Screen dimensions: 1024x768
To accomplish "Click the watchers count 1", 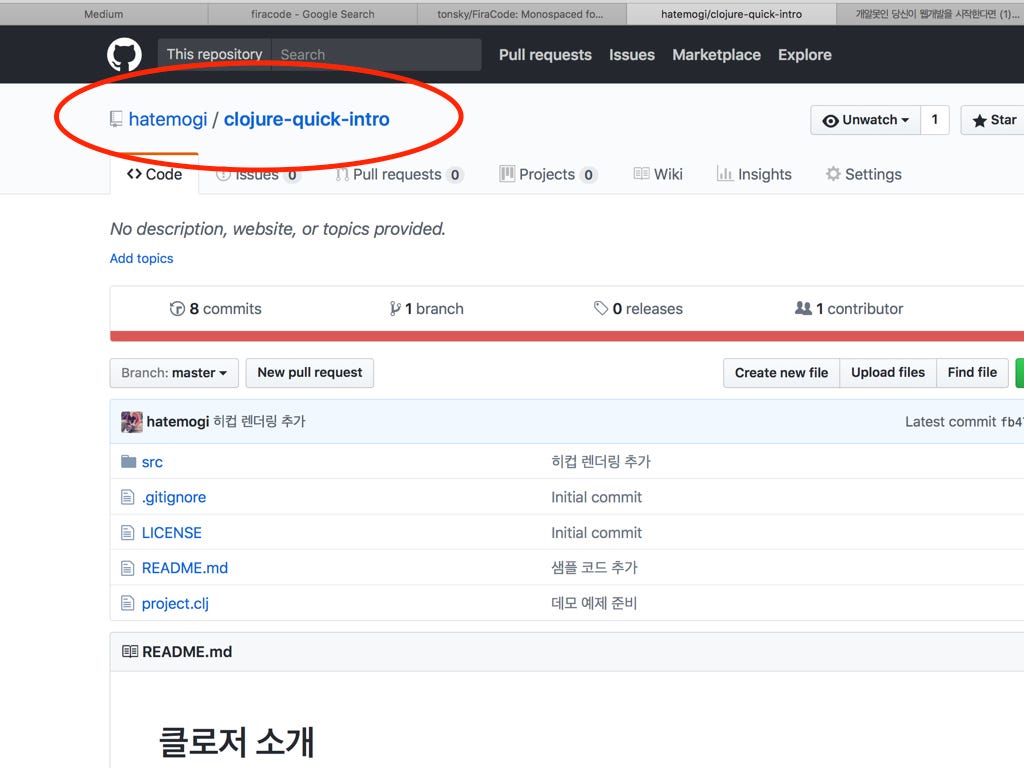I will [x=935, y=120].
